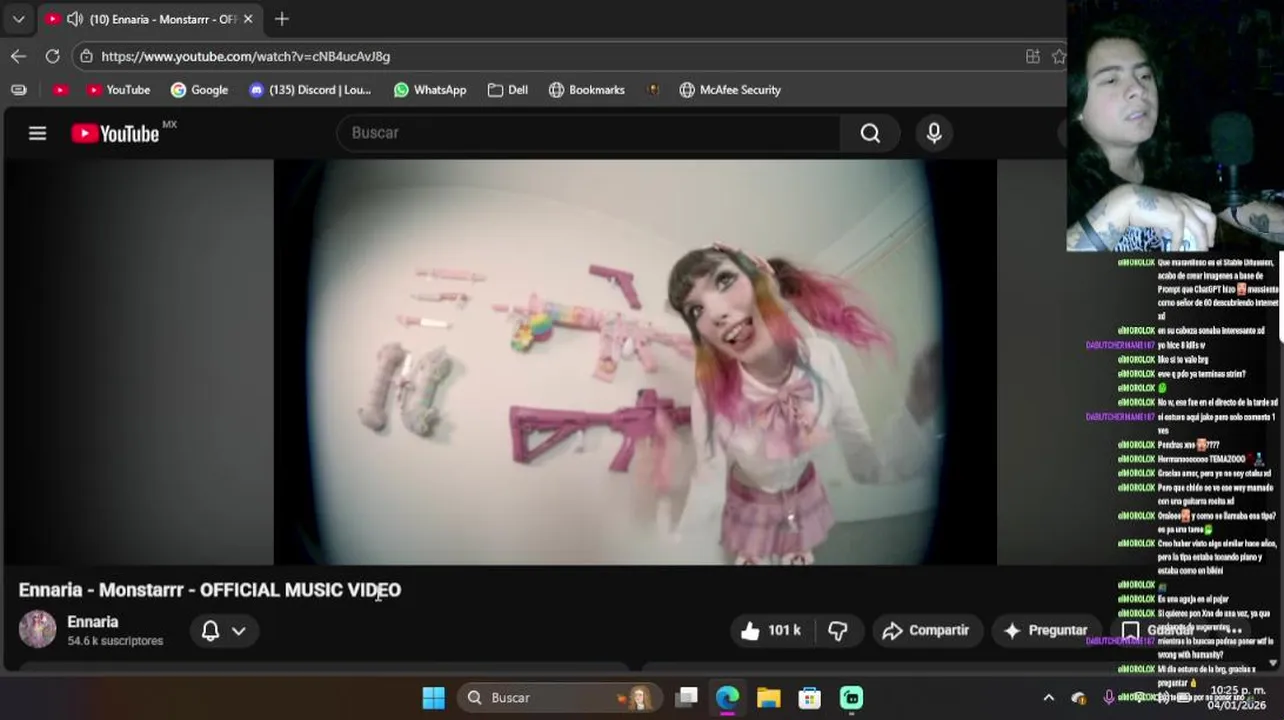
Task: Open File Explorer from the taskbar
Action: pos(769,698)
